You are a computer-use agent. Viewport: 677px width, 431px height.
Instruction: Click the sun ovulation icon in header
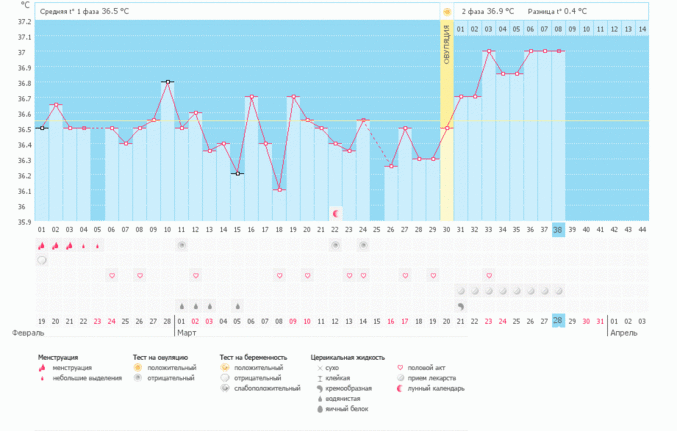coord(447,11)
